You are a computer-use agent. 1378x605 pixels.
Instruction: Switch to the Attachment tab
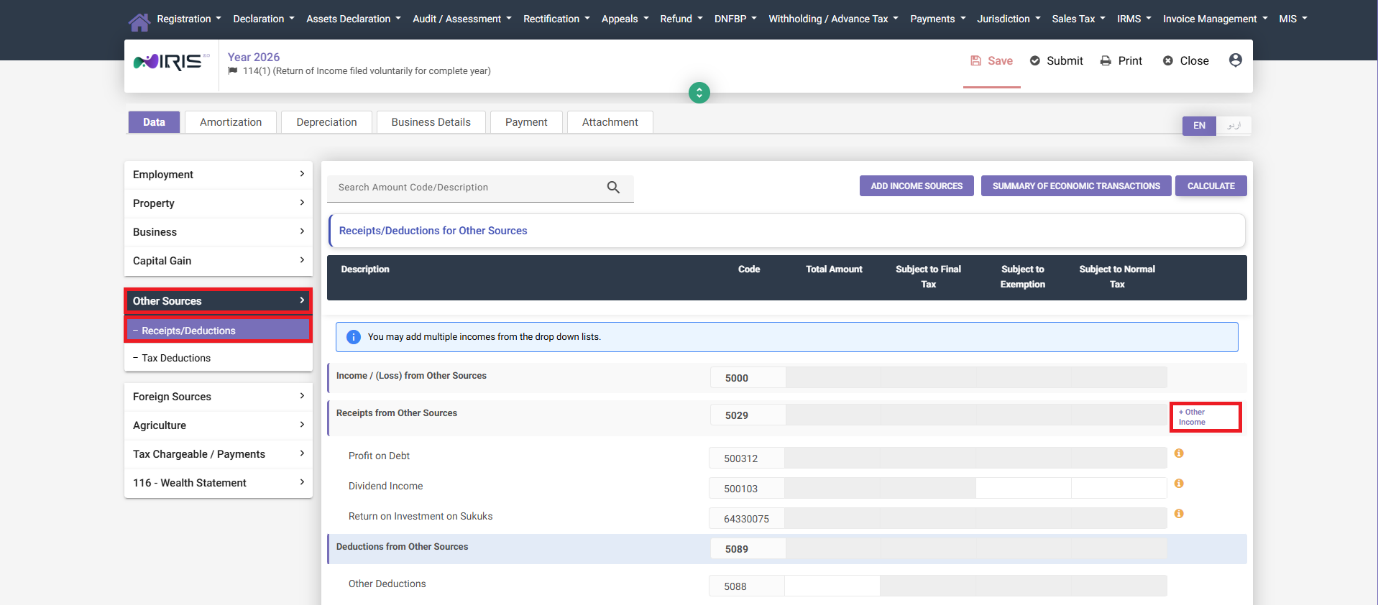click(610, 122)
